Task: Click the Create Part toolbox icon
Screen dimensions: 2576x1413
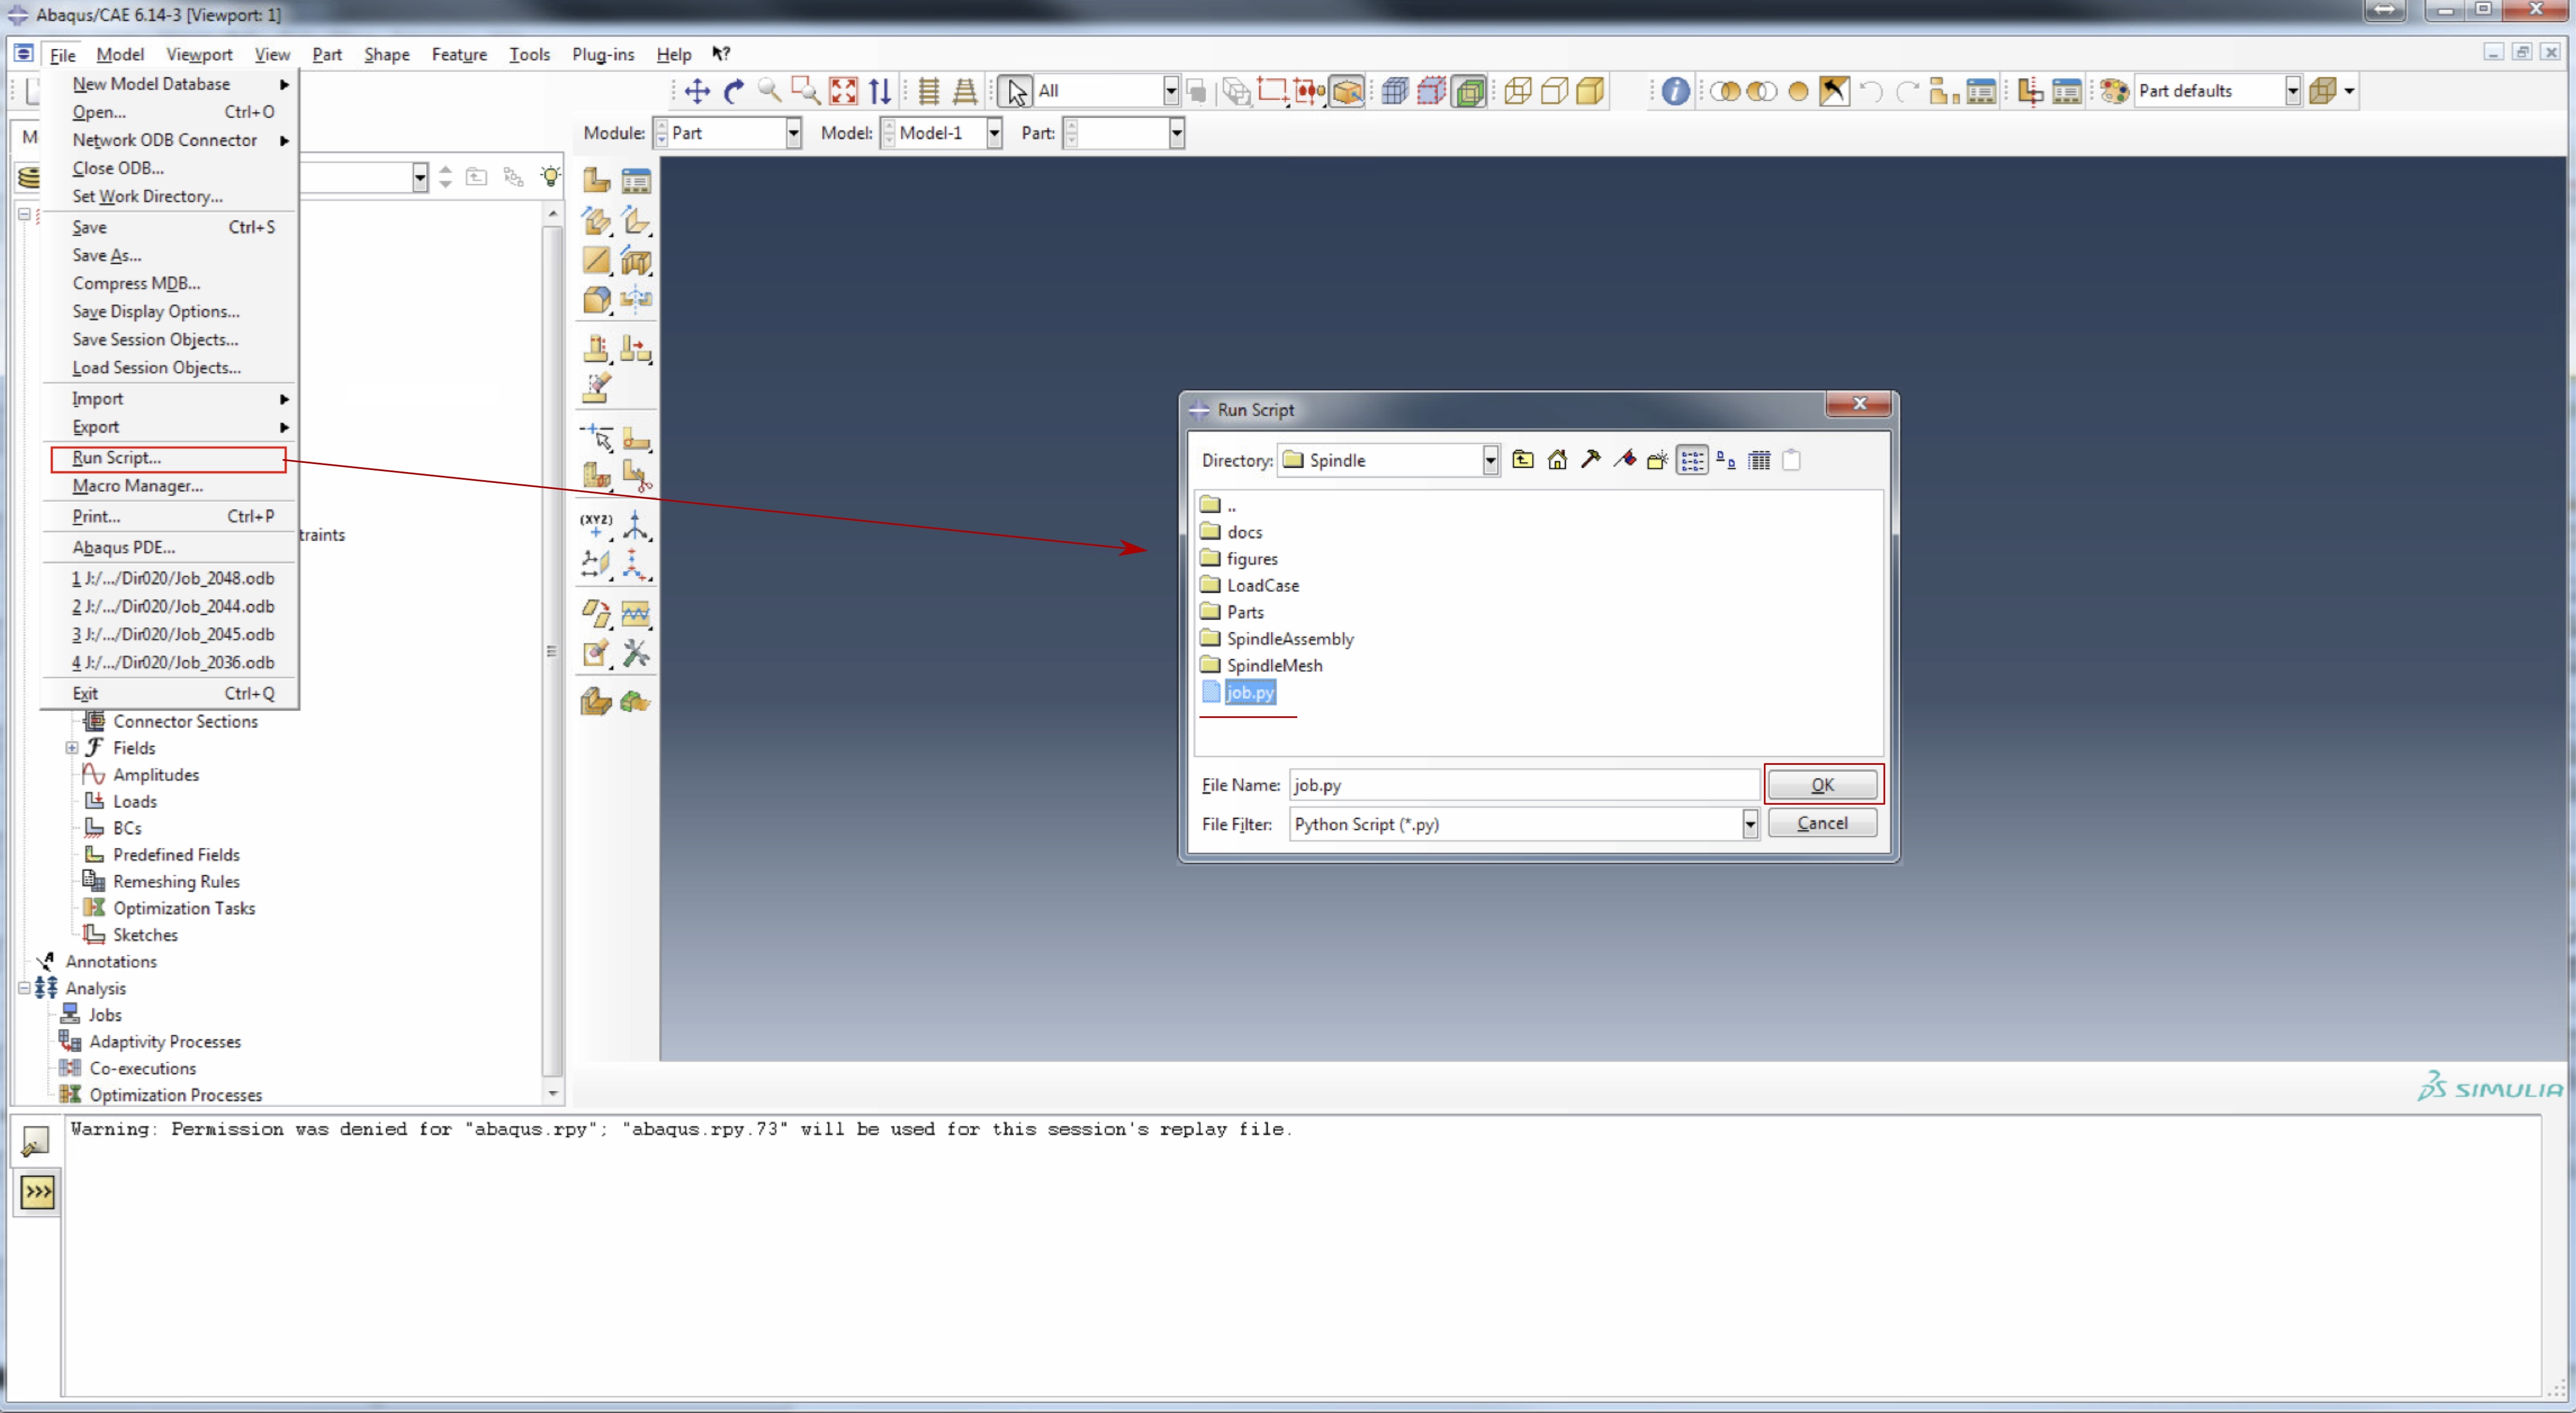Action: 596,180
